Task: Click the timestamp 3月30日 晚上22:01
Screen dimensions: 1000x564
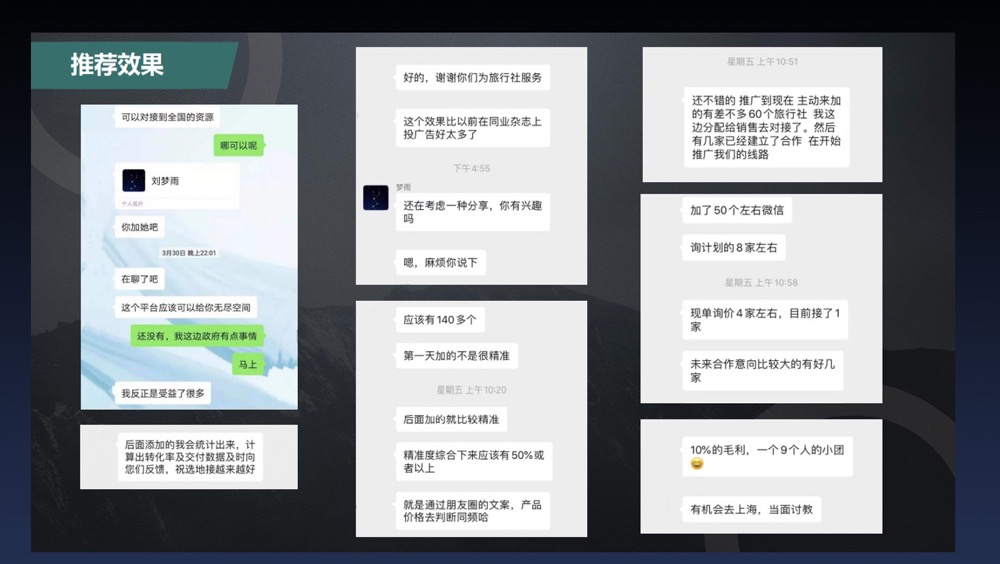Action: coord(189,253)
